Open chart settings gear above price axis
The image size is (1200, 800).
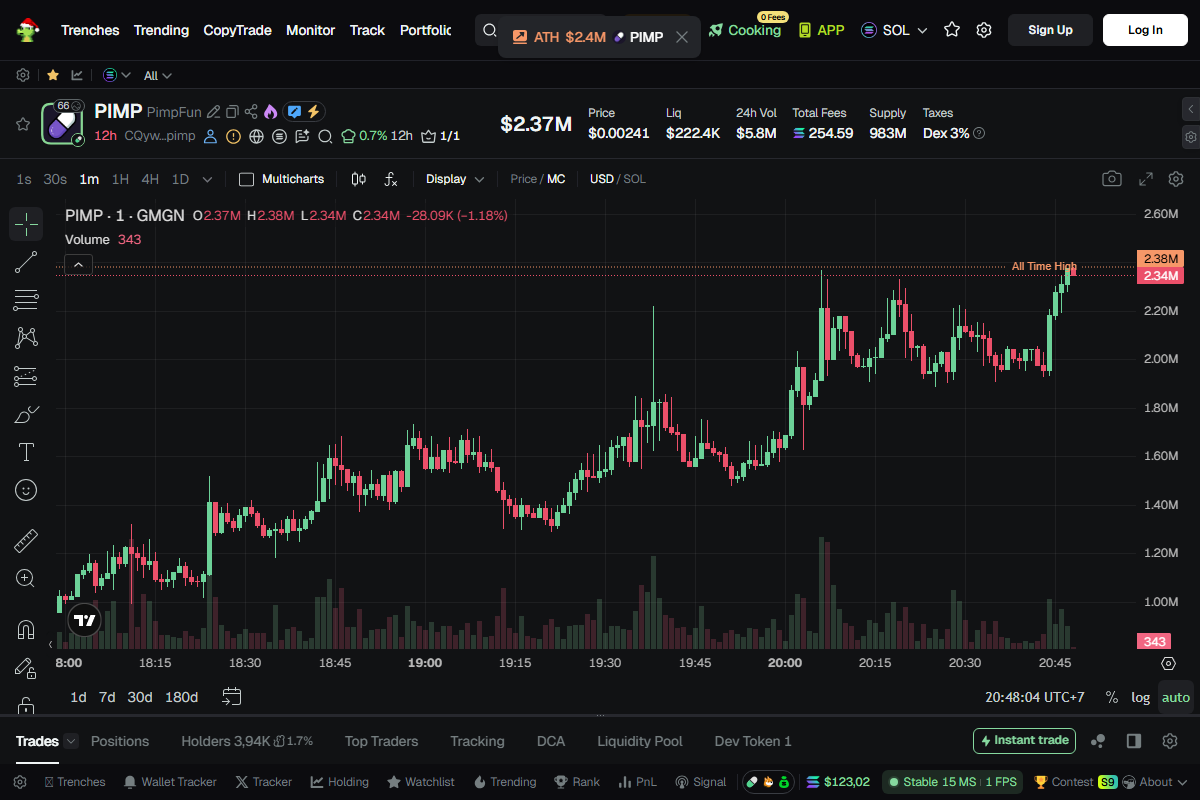pyautogui.click(x=1176, y=179)
